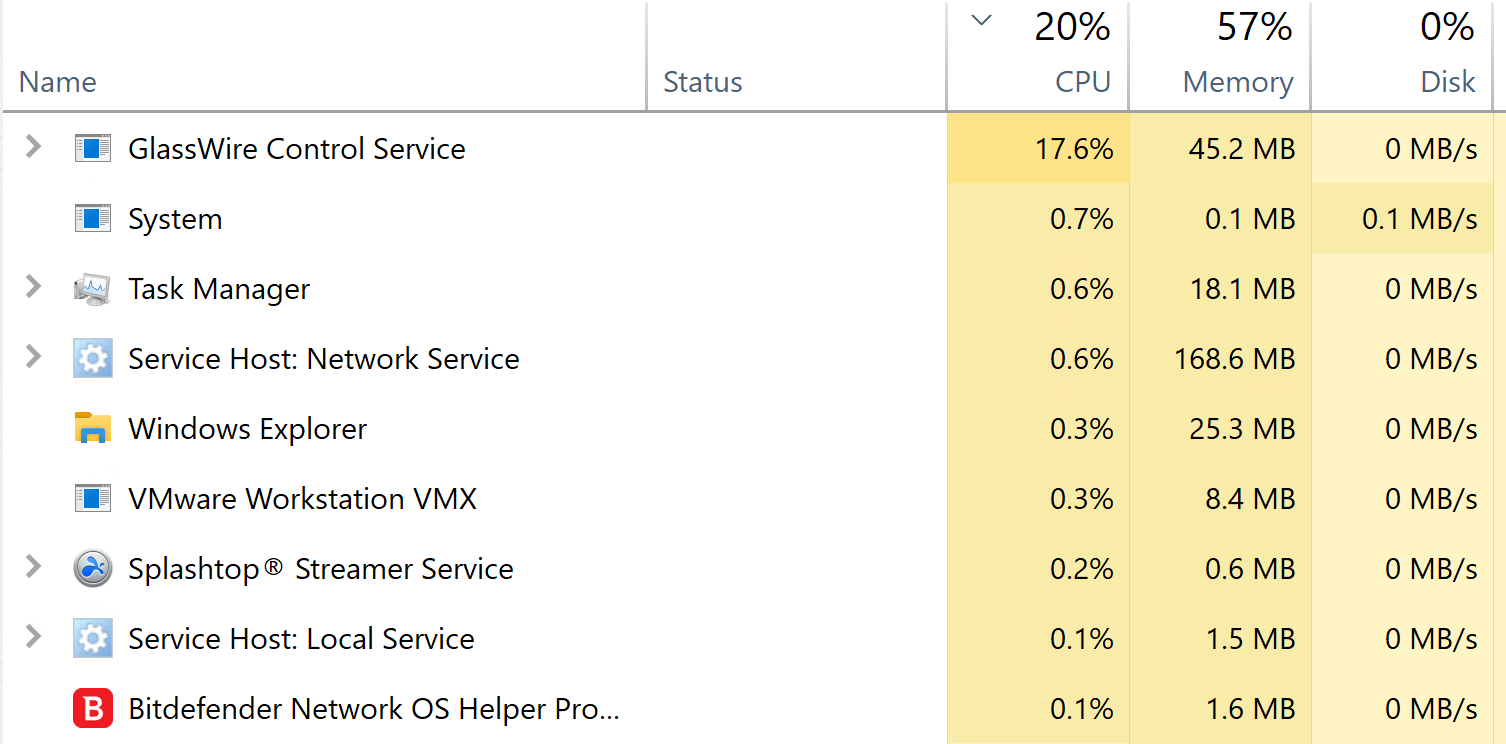
Task: Click the Bitdefender red B icon
Action: point(93,709)
